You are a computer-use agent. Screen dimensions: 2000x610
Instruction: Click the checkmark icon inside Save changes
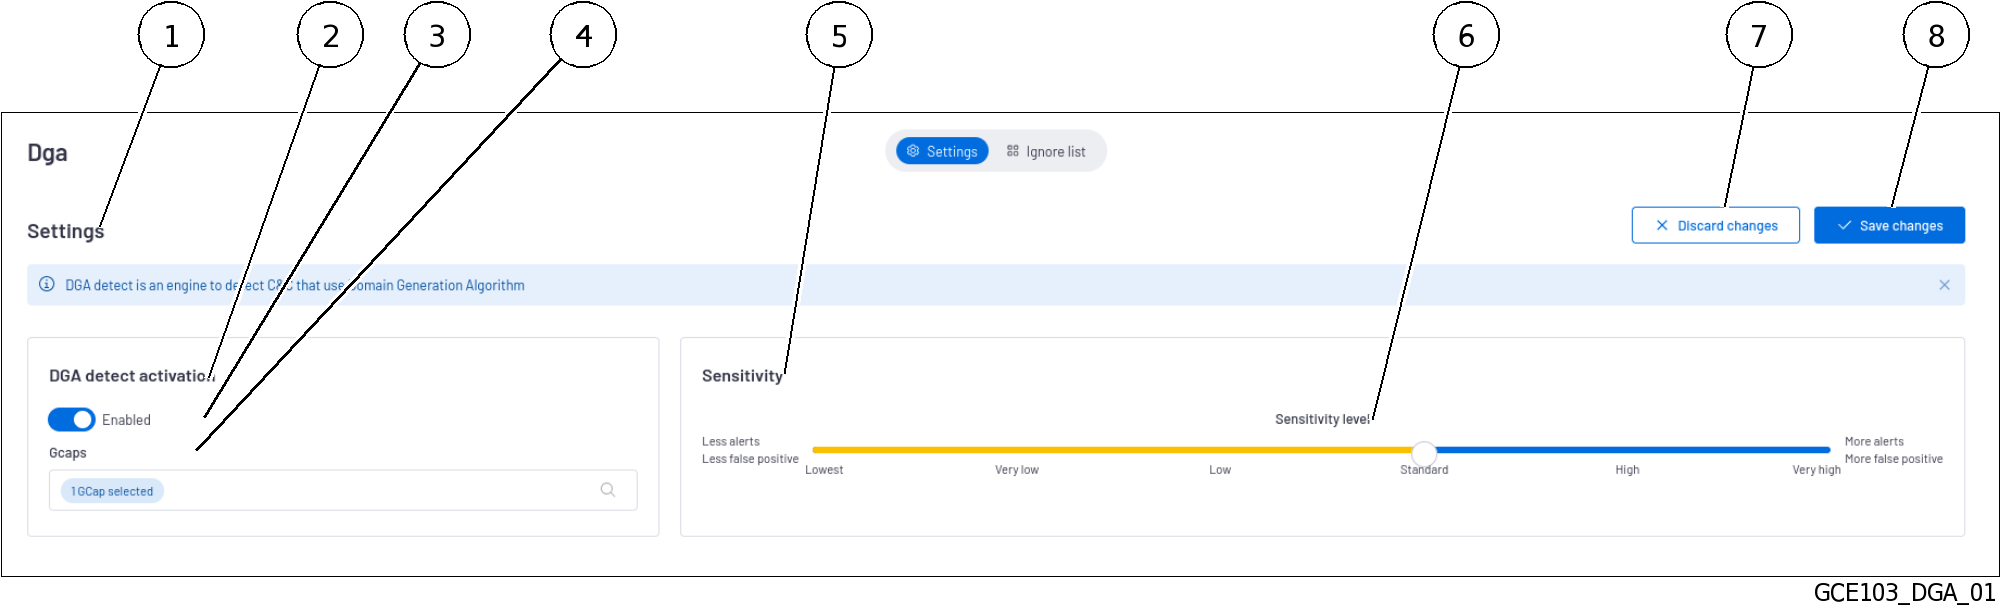tap(1845, 225)
